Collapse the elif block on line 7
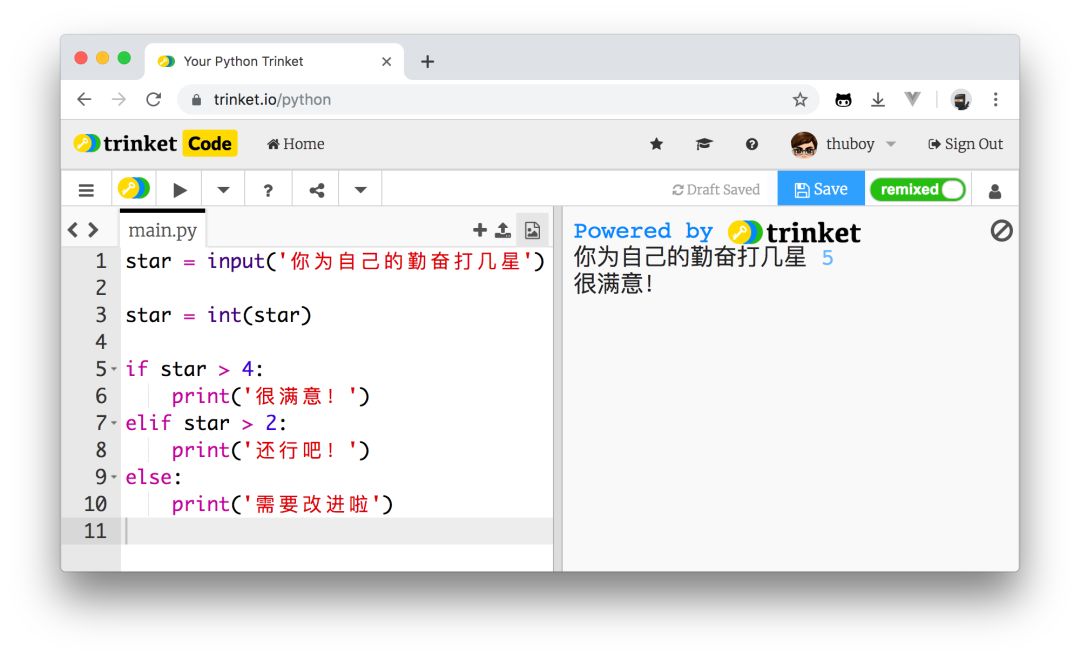 (114, 423)
